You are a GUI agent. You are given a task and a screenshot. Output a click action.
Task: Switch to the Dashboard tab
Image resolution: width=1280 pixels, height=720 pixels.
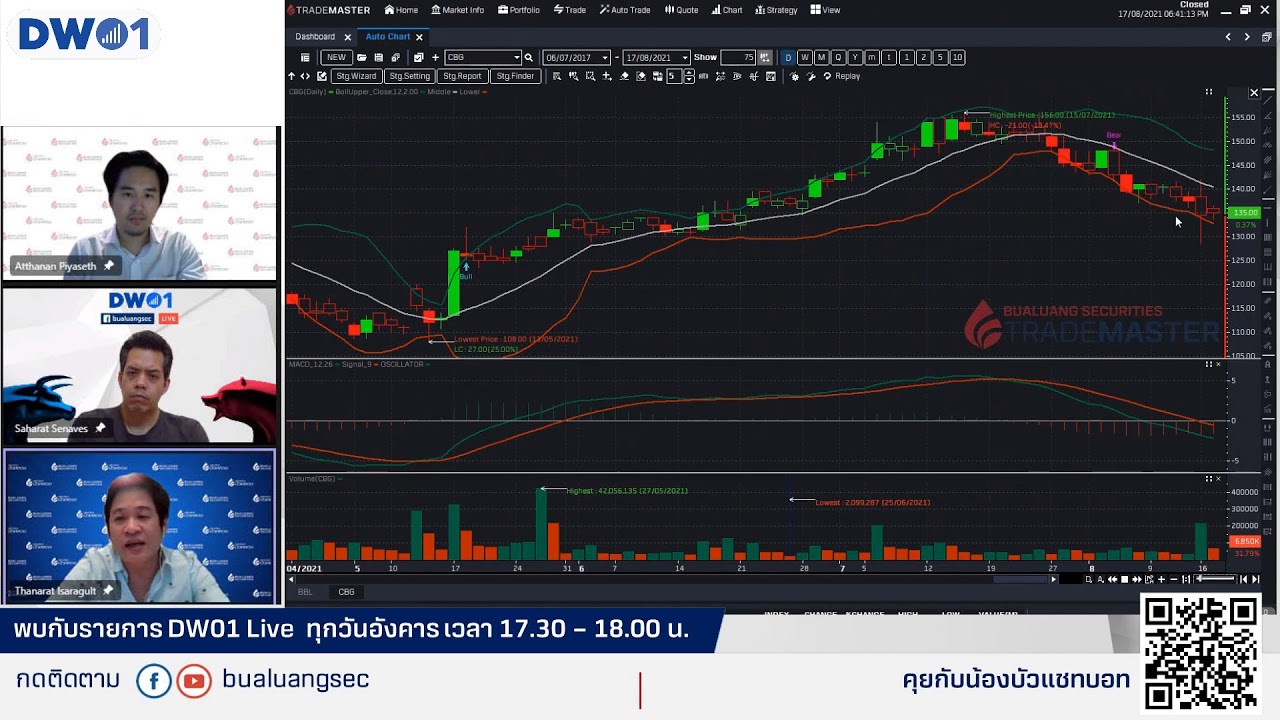coord(315,37)
